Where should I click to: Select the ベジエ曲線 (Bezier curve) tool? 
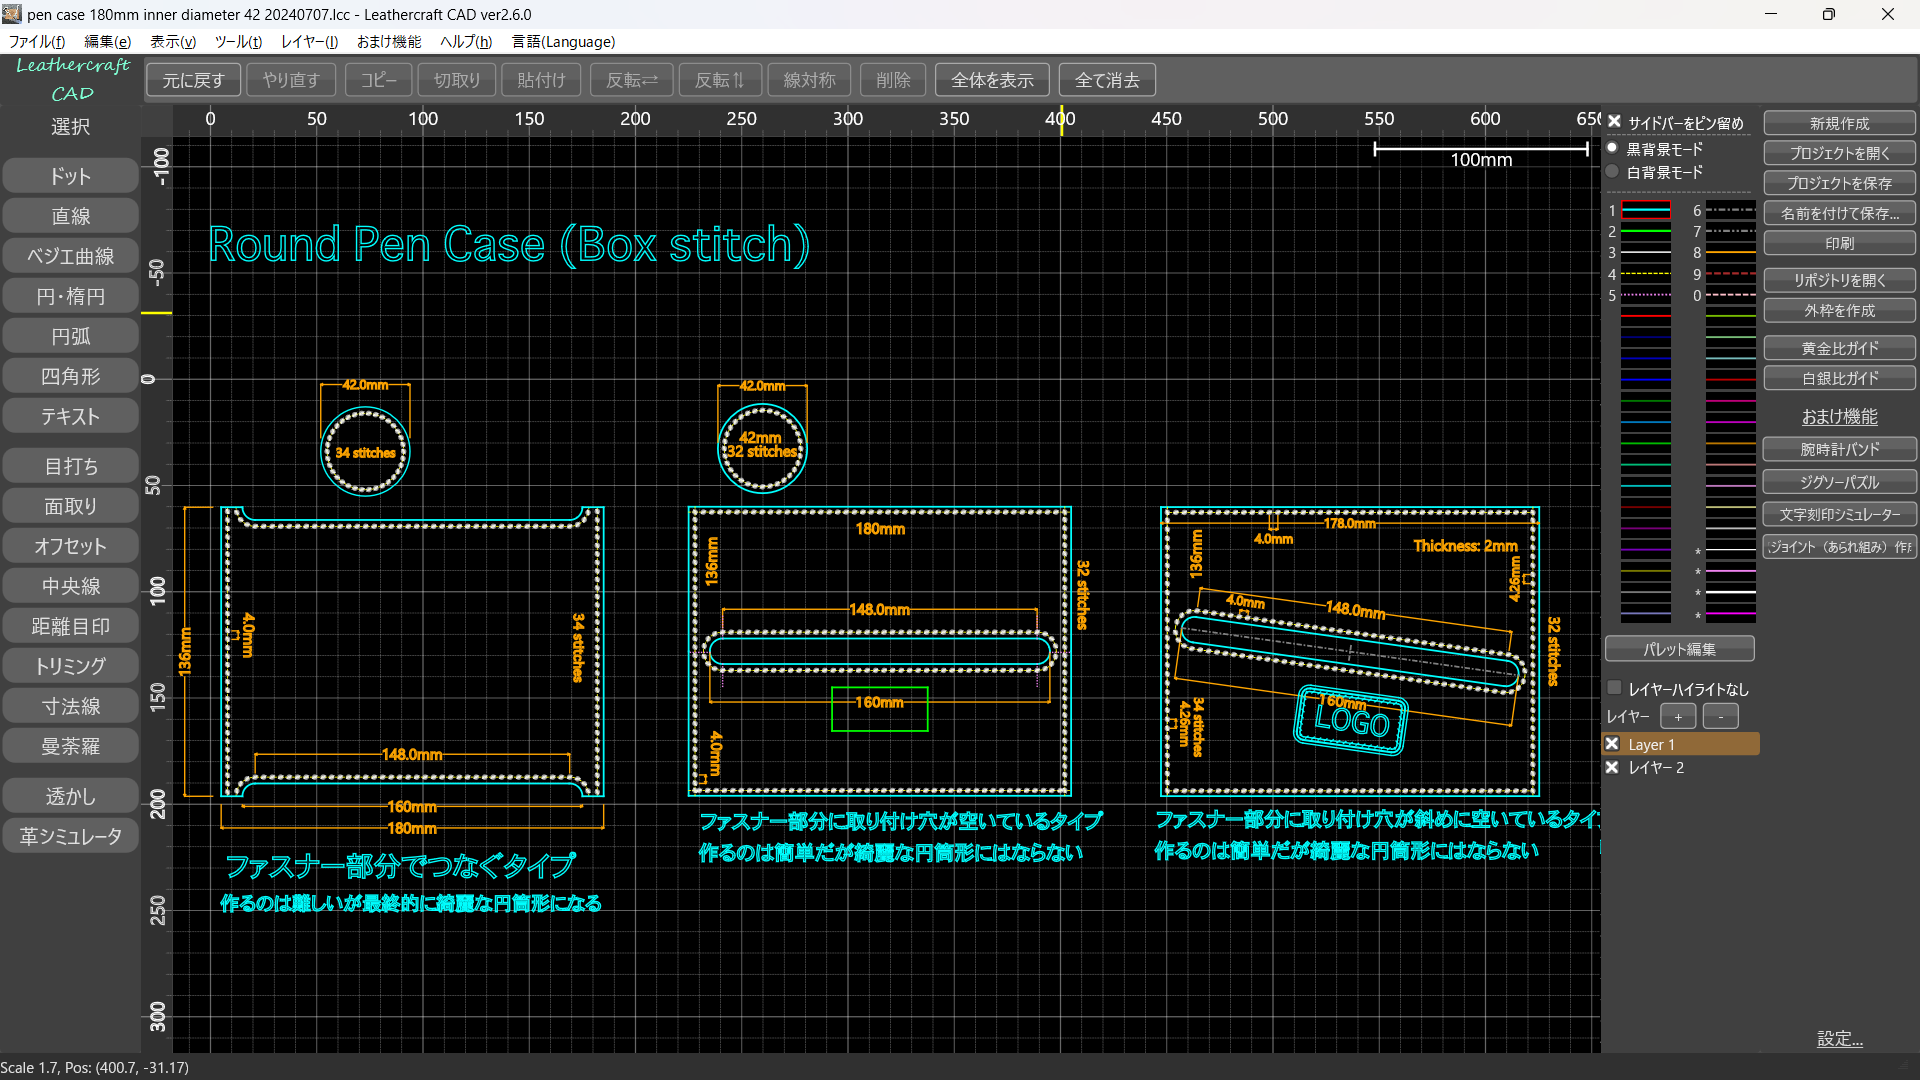(x=70, y=256)
